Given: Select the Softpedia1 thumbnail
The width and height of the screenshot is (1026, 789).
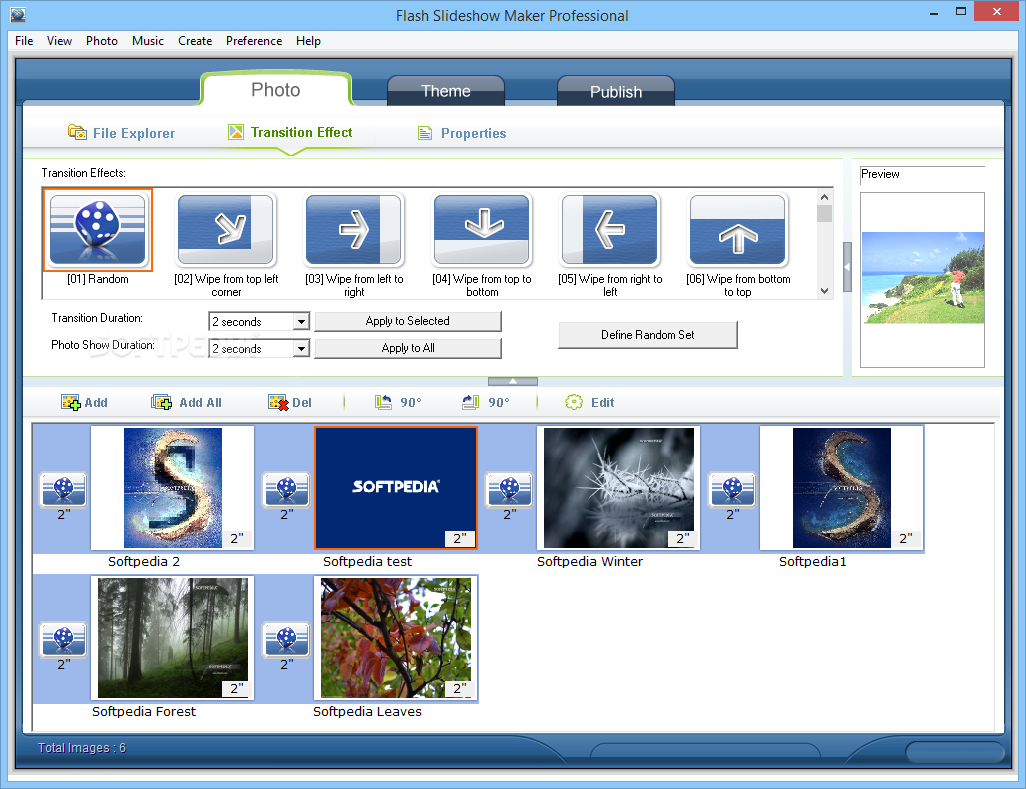Looking at the screenshot, I should [841, 488].
